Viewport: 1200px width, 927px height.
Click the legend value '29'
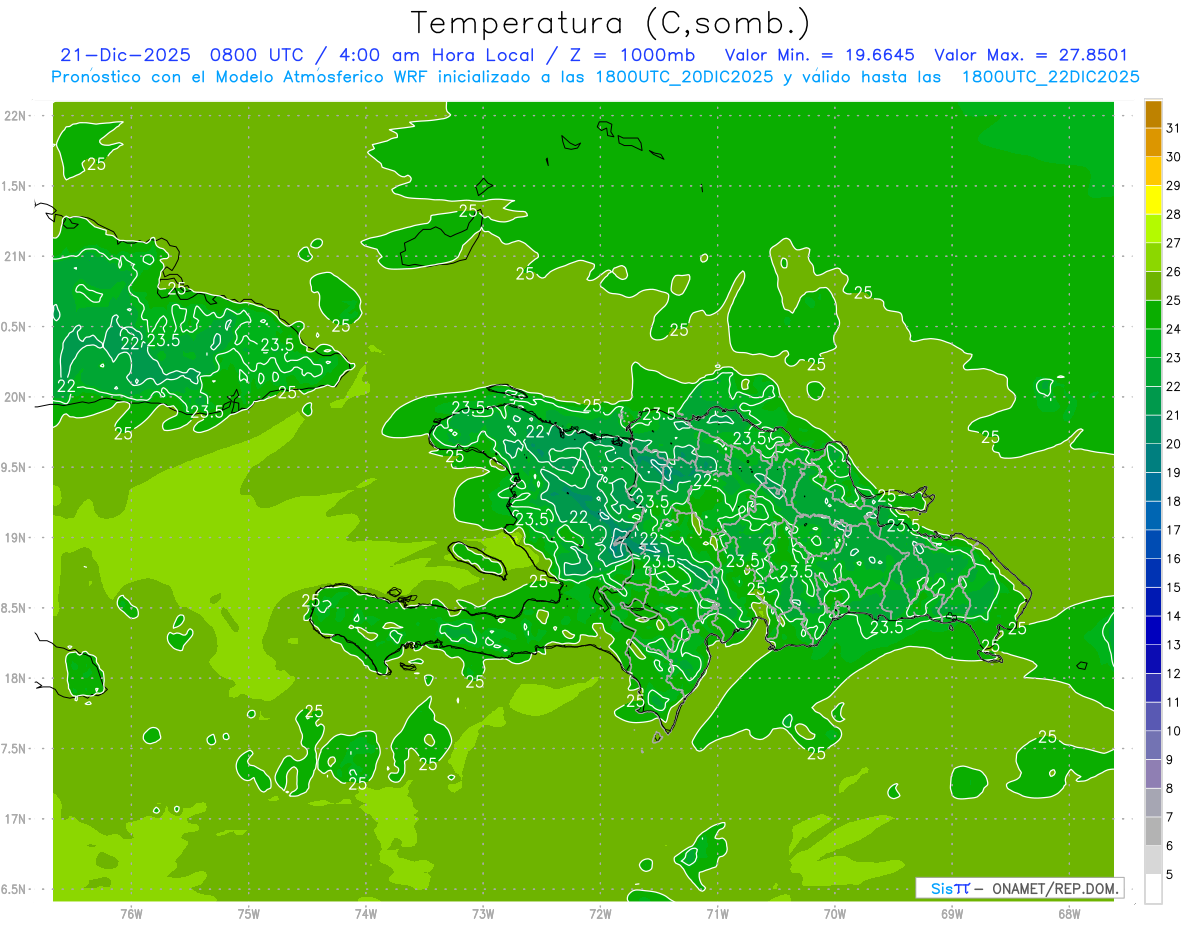[x=1174, y=186]
